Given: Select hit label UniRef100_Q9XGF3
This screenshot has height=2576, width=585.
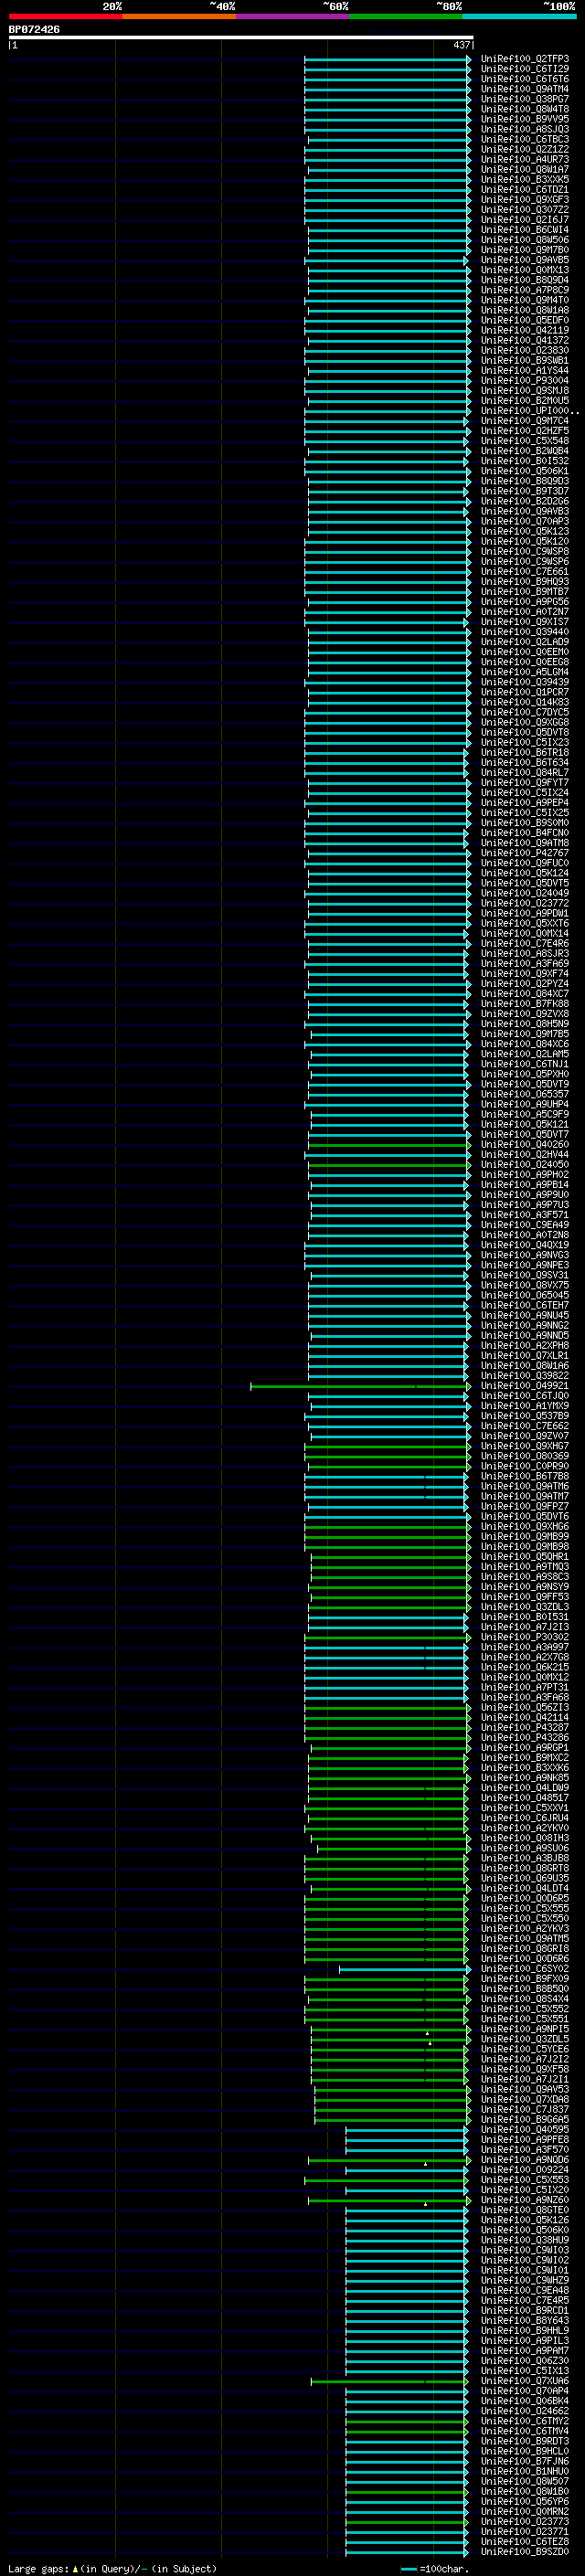Looking at the screenshot, I should tap(524, 200).
